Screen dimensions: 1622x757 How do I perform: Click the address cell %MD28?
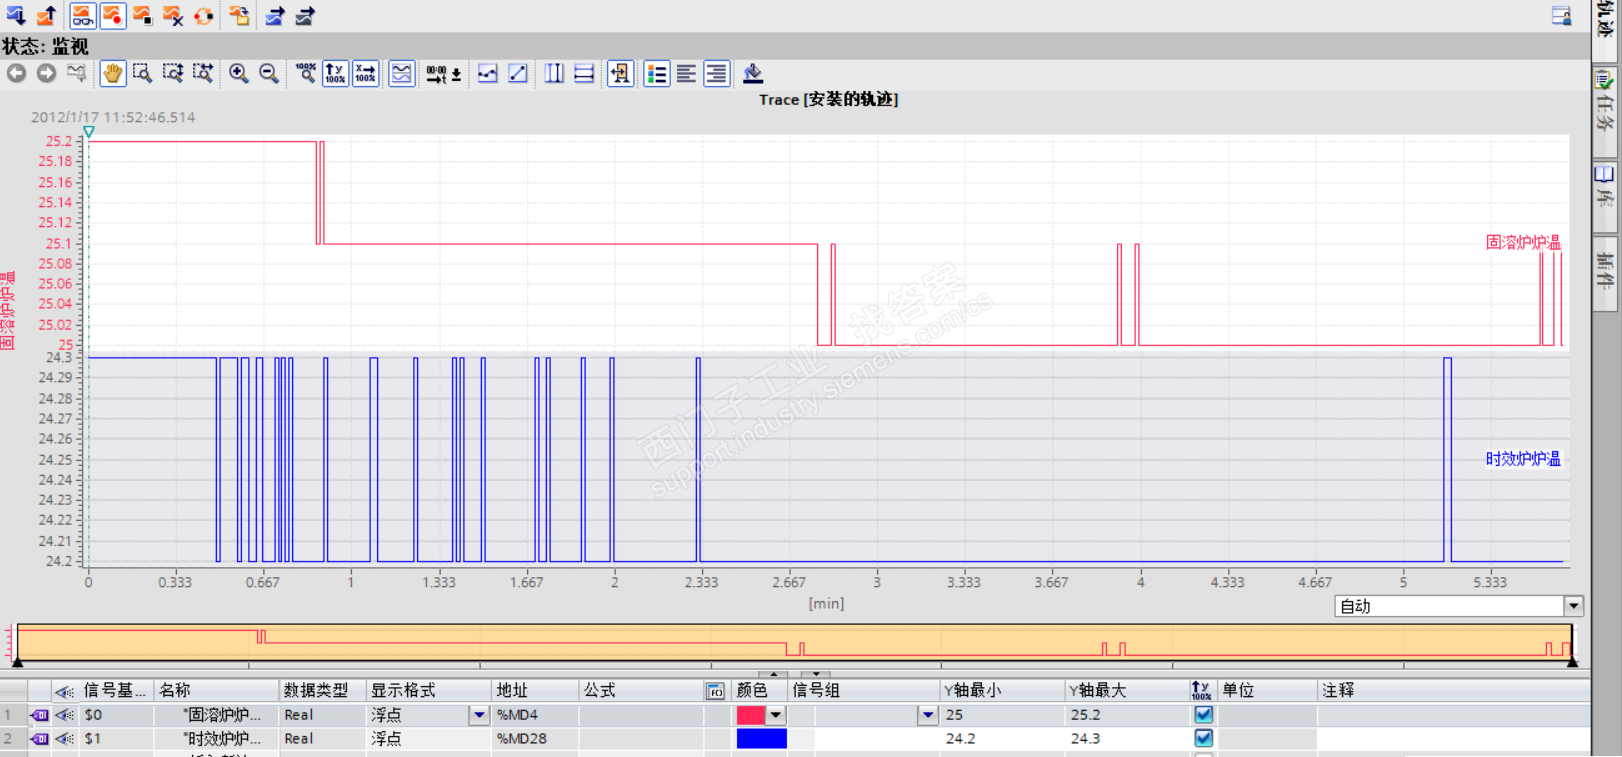[x=536, y=739]
